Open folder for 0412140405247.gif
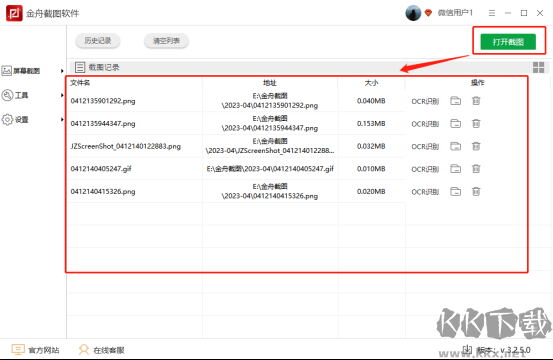 pos(455,169)
